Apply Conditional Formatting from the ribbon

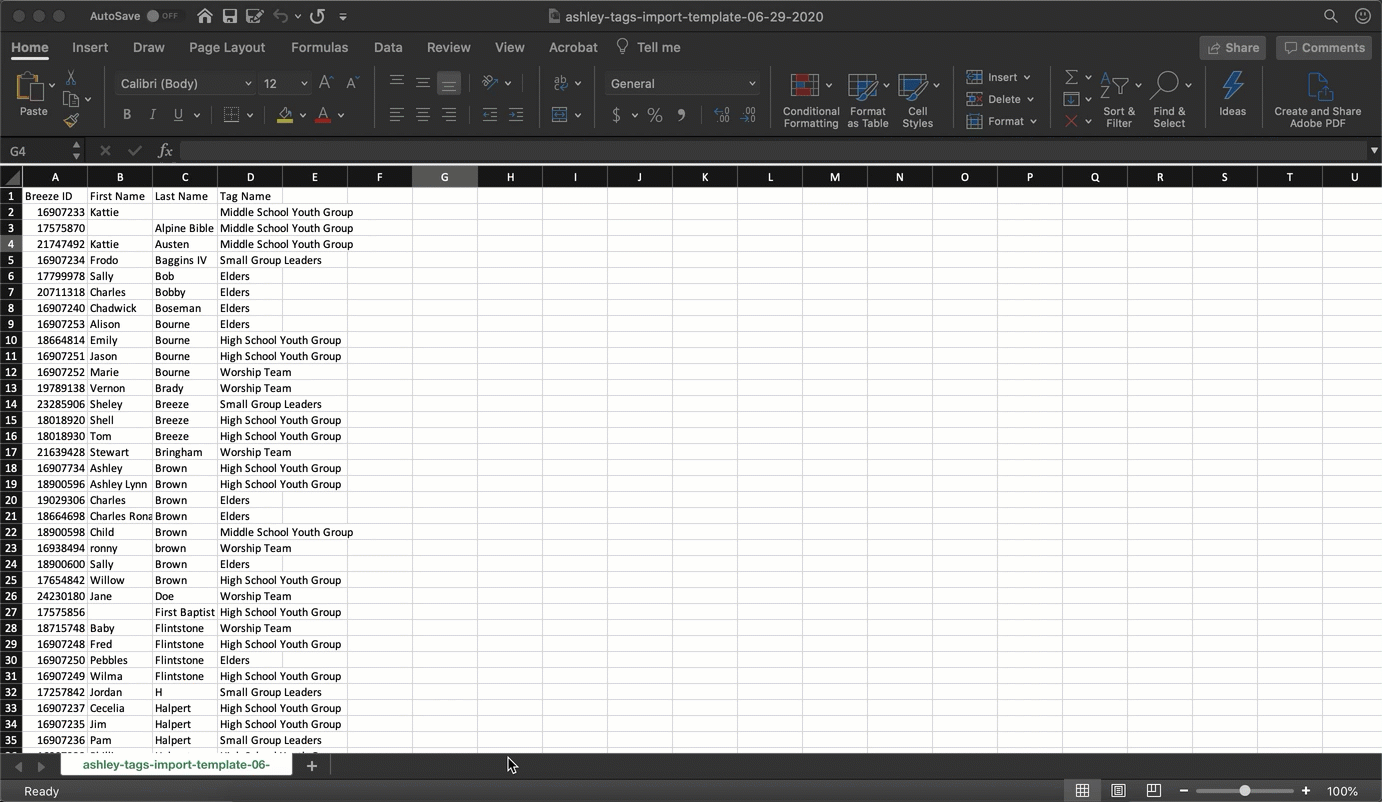pos(810,100)
